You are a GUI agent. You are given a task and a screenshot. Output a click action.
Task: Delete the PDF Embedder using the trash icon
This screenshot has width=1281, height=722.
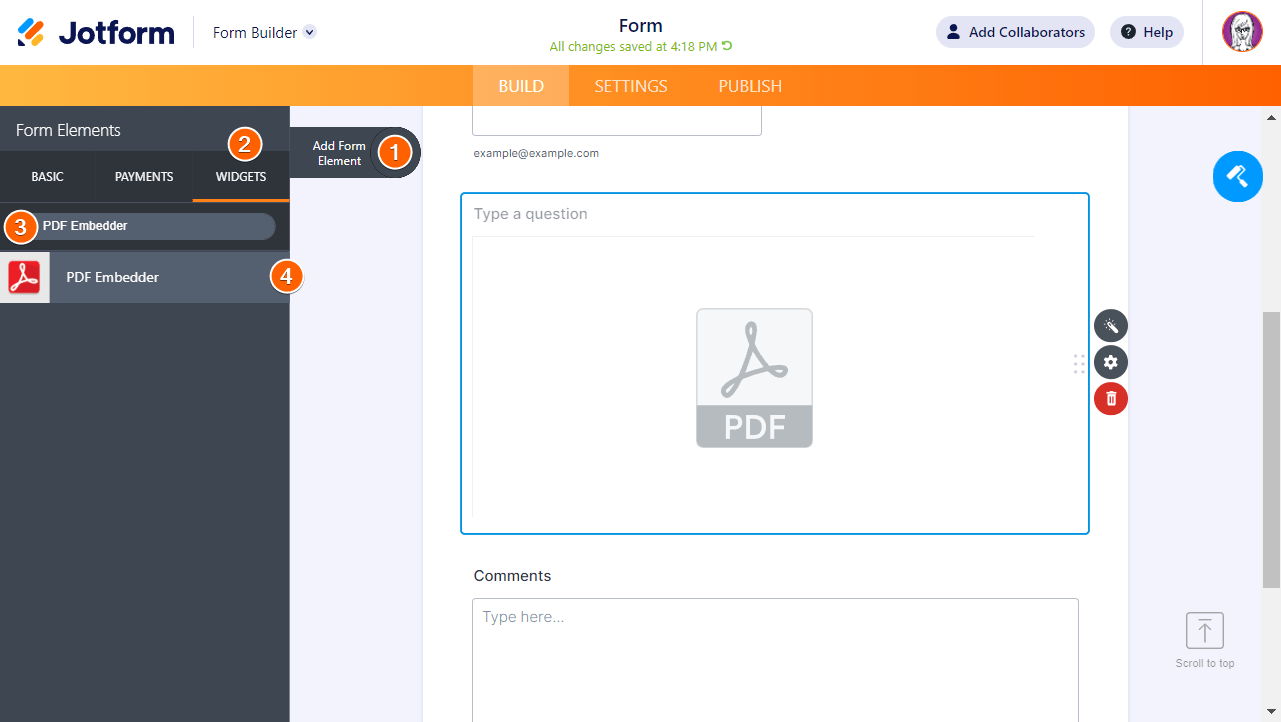point(1110,399)
